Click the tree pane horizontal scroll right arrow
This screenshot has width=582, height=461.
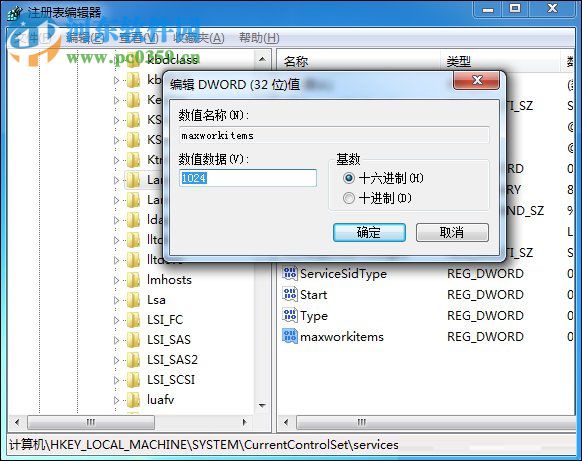pyautogui.click(x=245, y=422)
